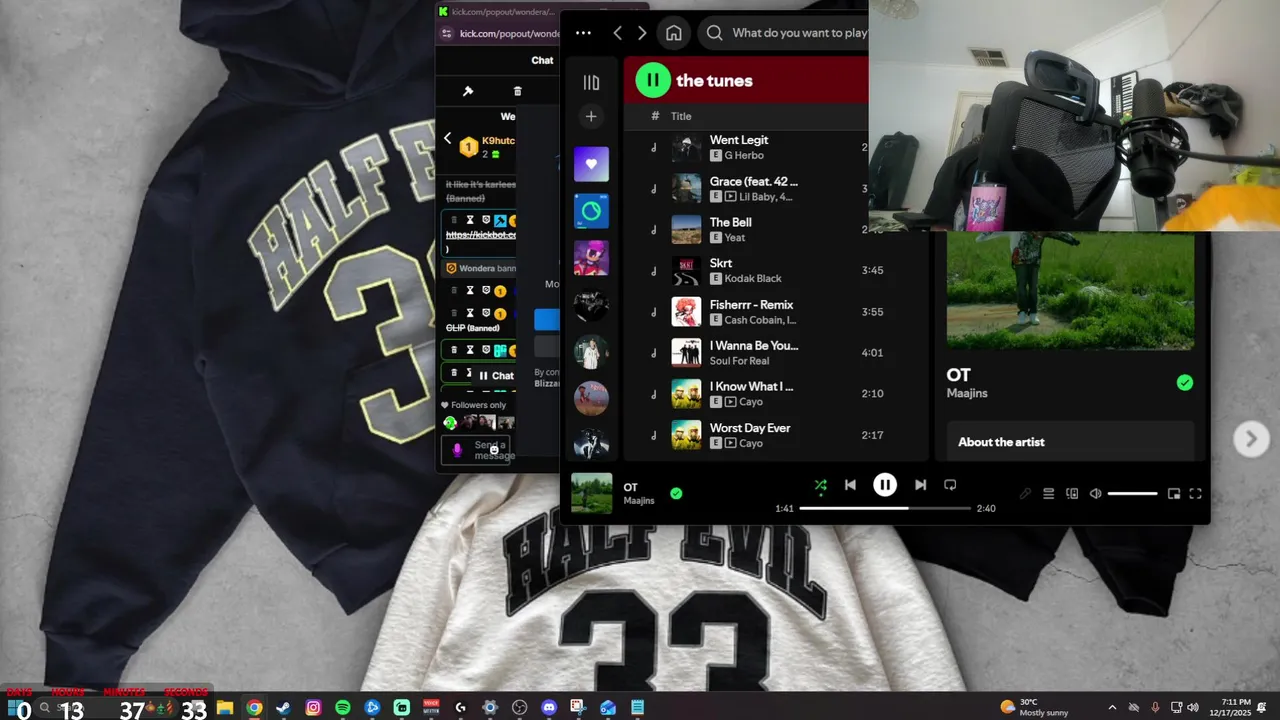Click the green pause button beside 'the tunes'
1280x720 pixels.
point(653,80)
